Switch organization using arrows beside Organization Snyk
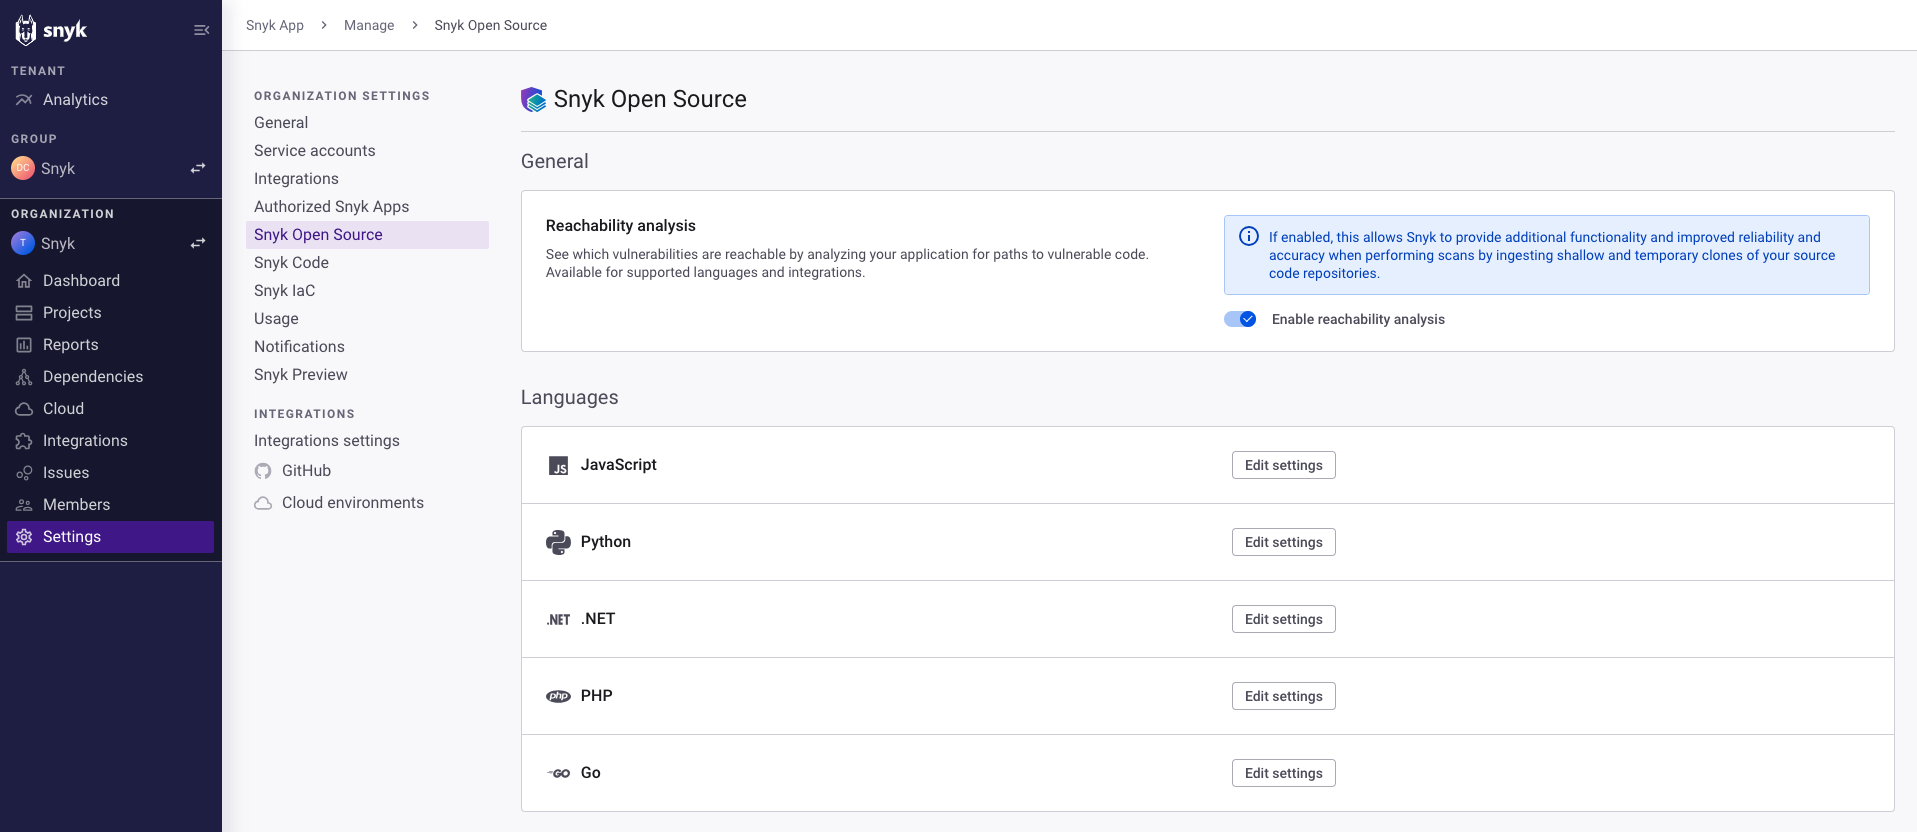Screen dimensions: 1917x832 tap(198, 243)
